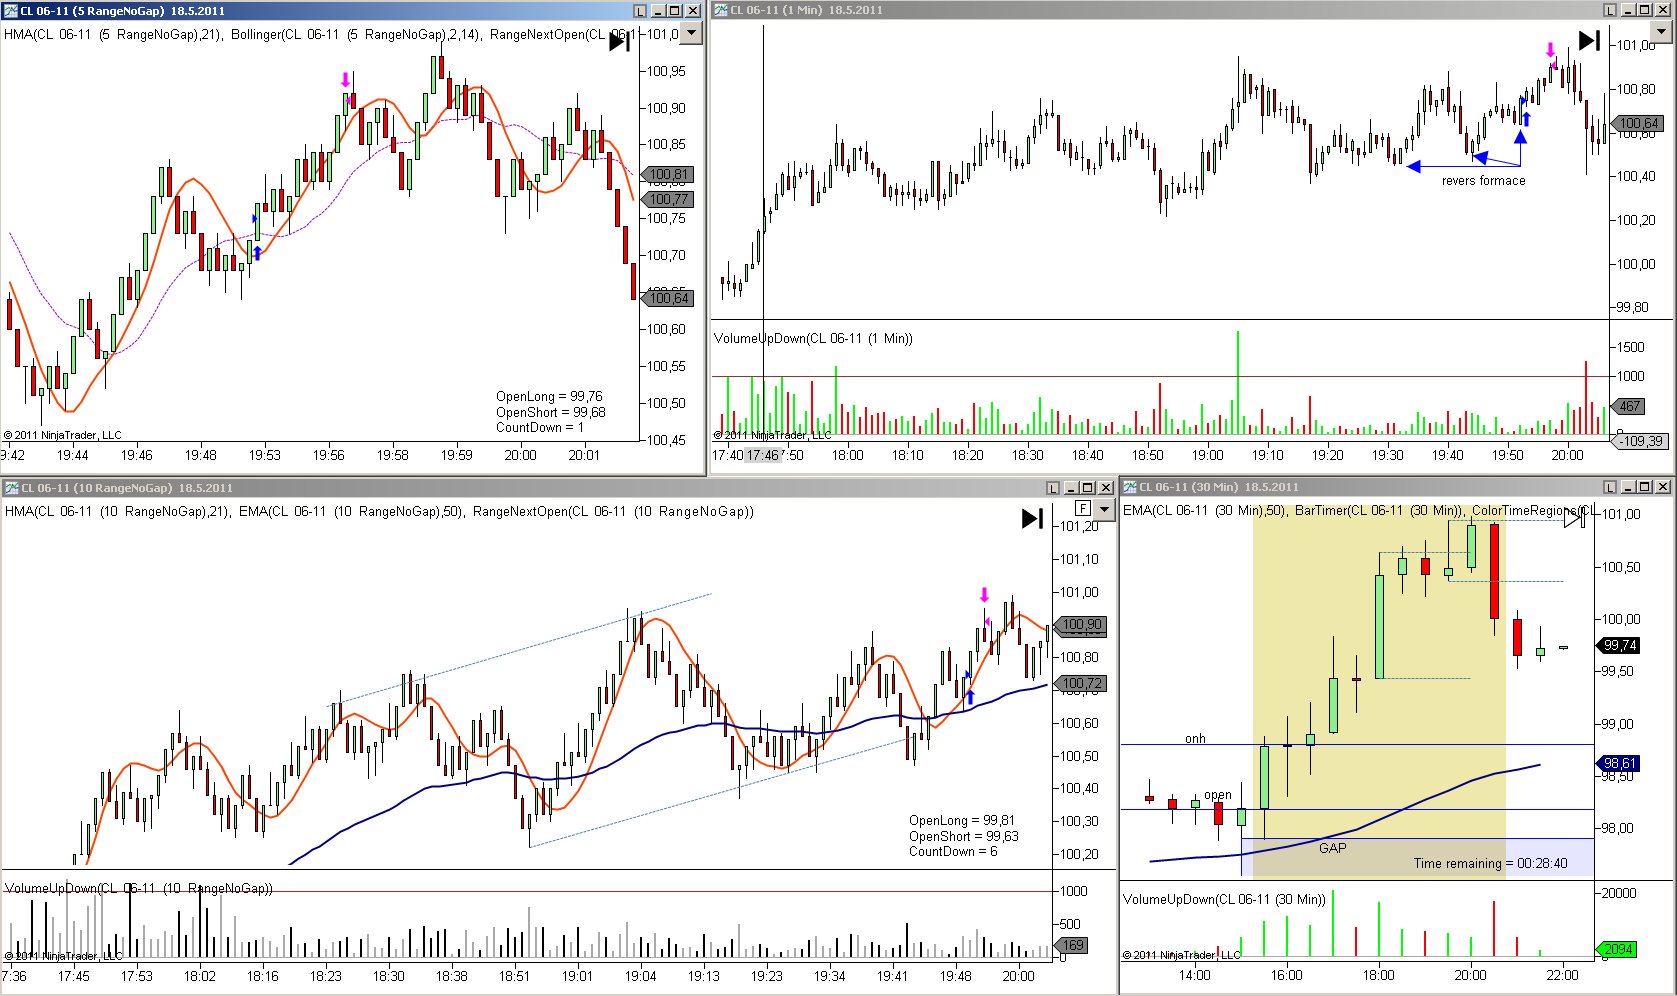The image size is (1677, 996).
Task: Select the 100,64 price marker in 5 RangeNoGap chart
Action: coord(667,298)
